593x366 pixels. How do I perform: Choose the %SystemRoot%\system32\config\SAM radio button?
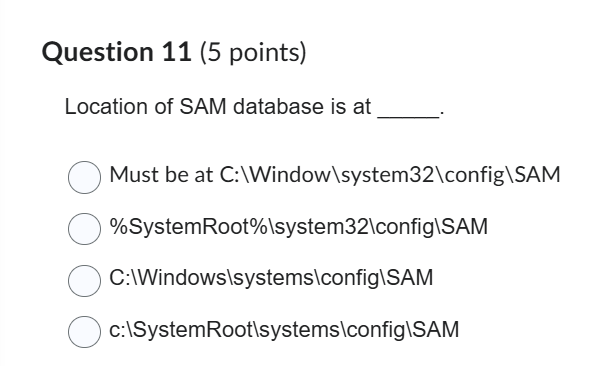pos(84,229)
